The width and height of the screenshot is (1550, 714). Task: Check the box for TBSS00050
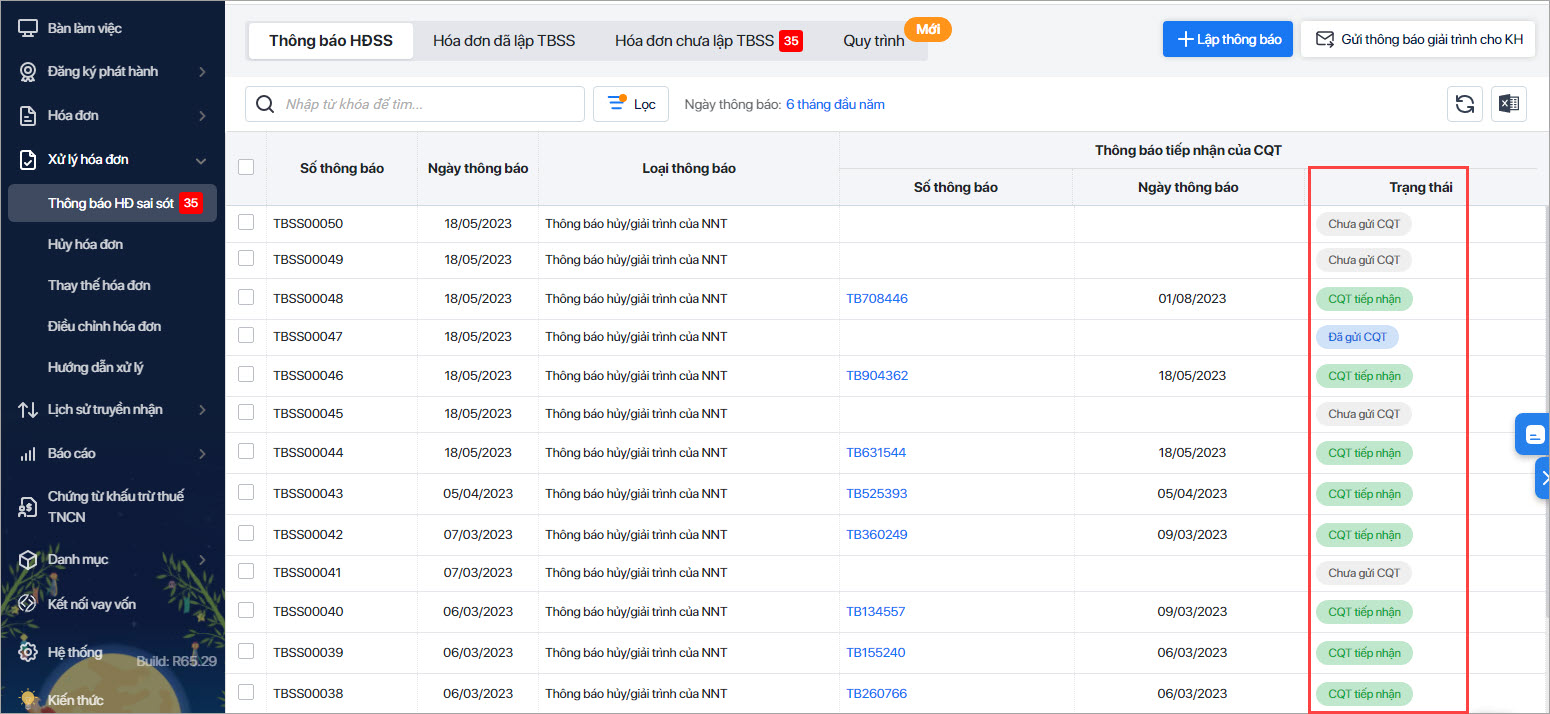point(246,223)
